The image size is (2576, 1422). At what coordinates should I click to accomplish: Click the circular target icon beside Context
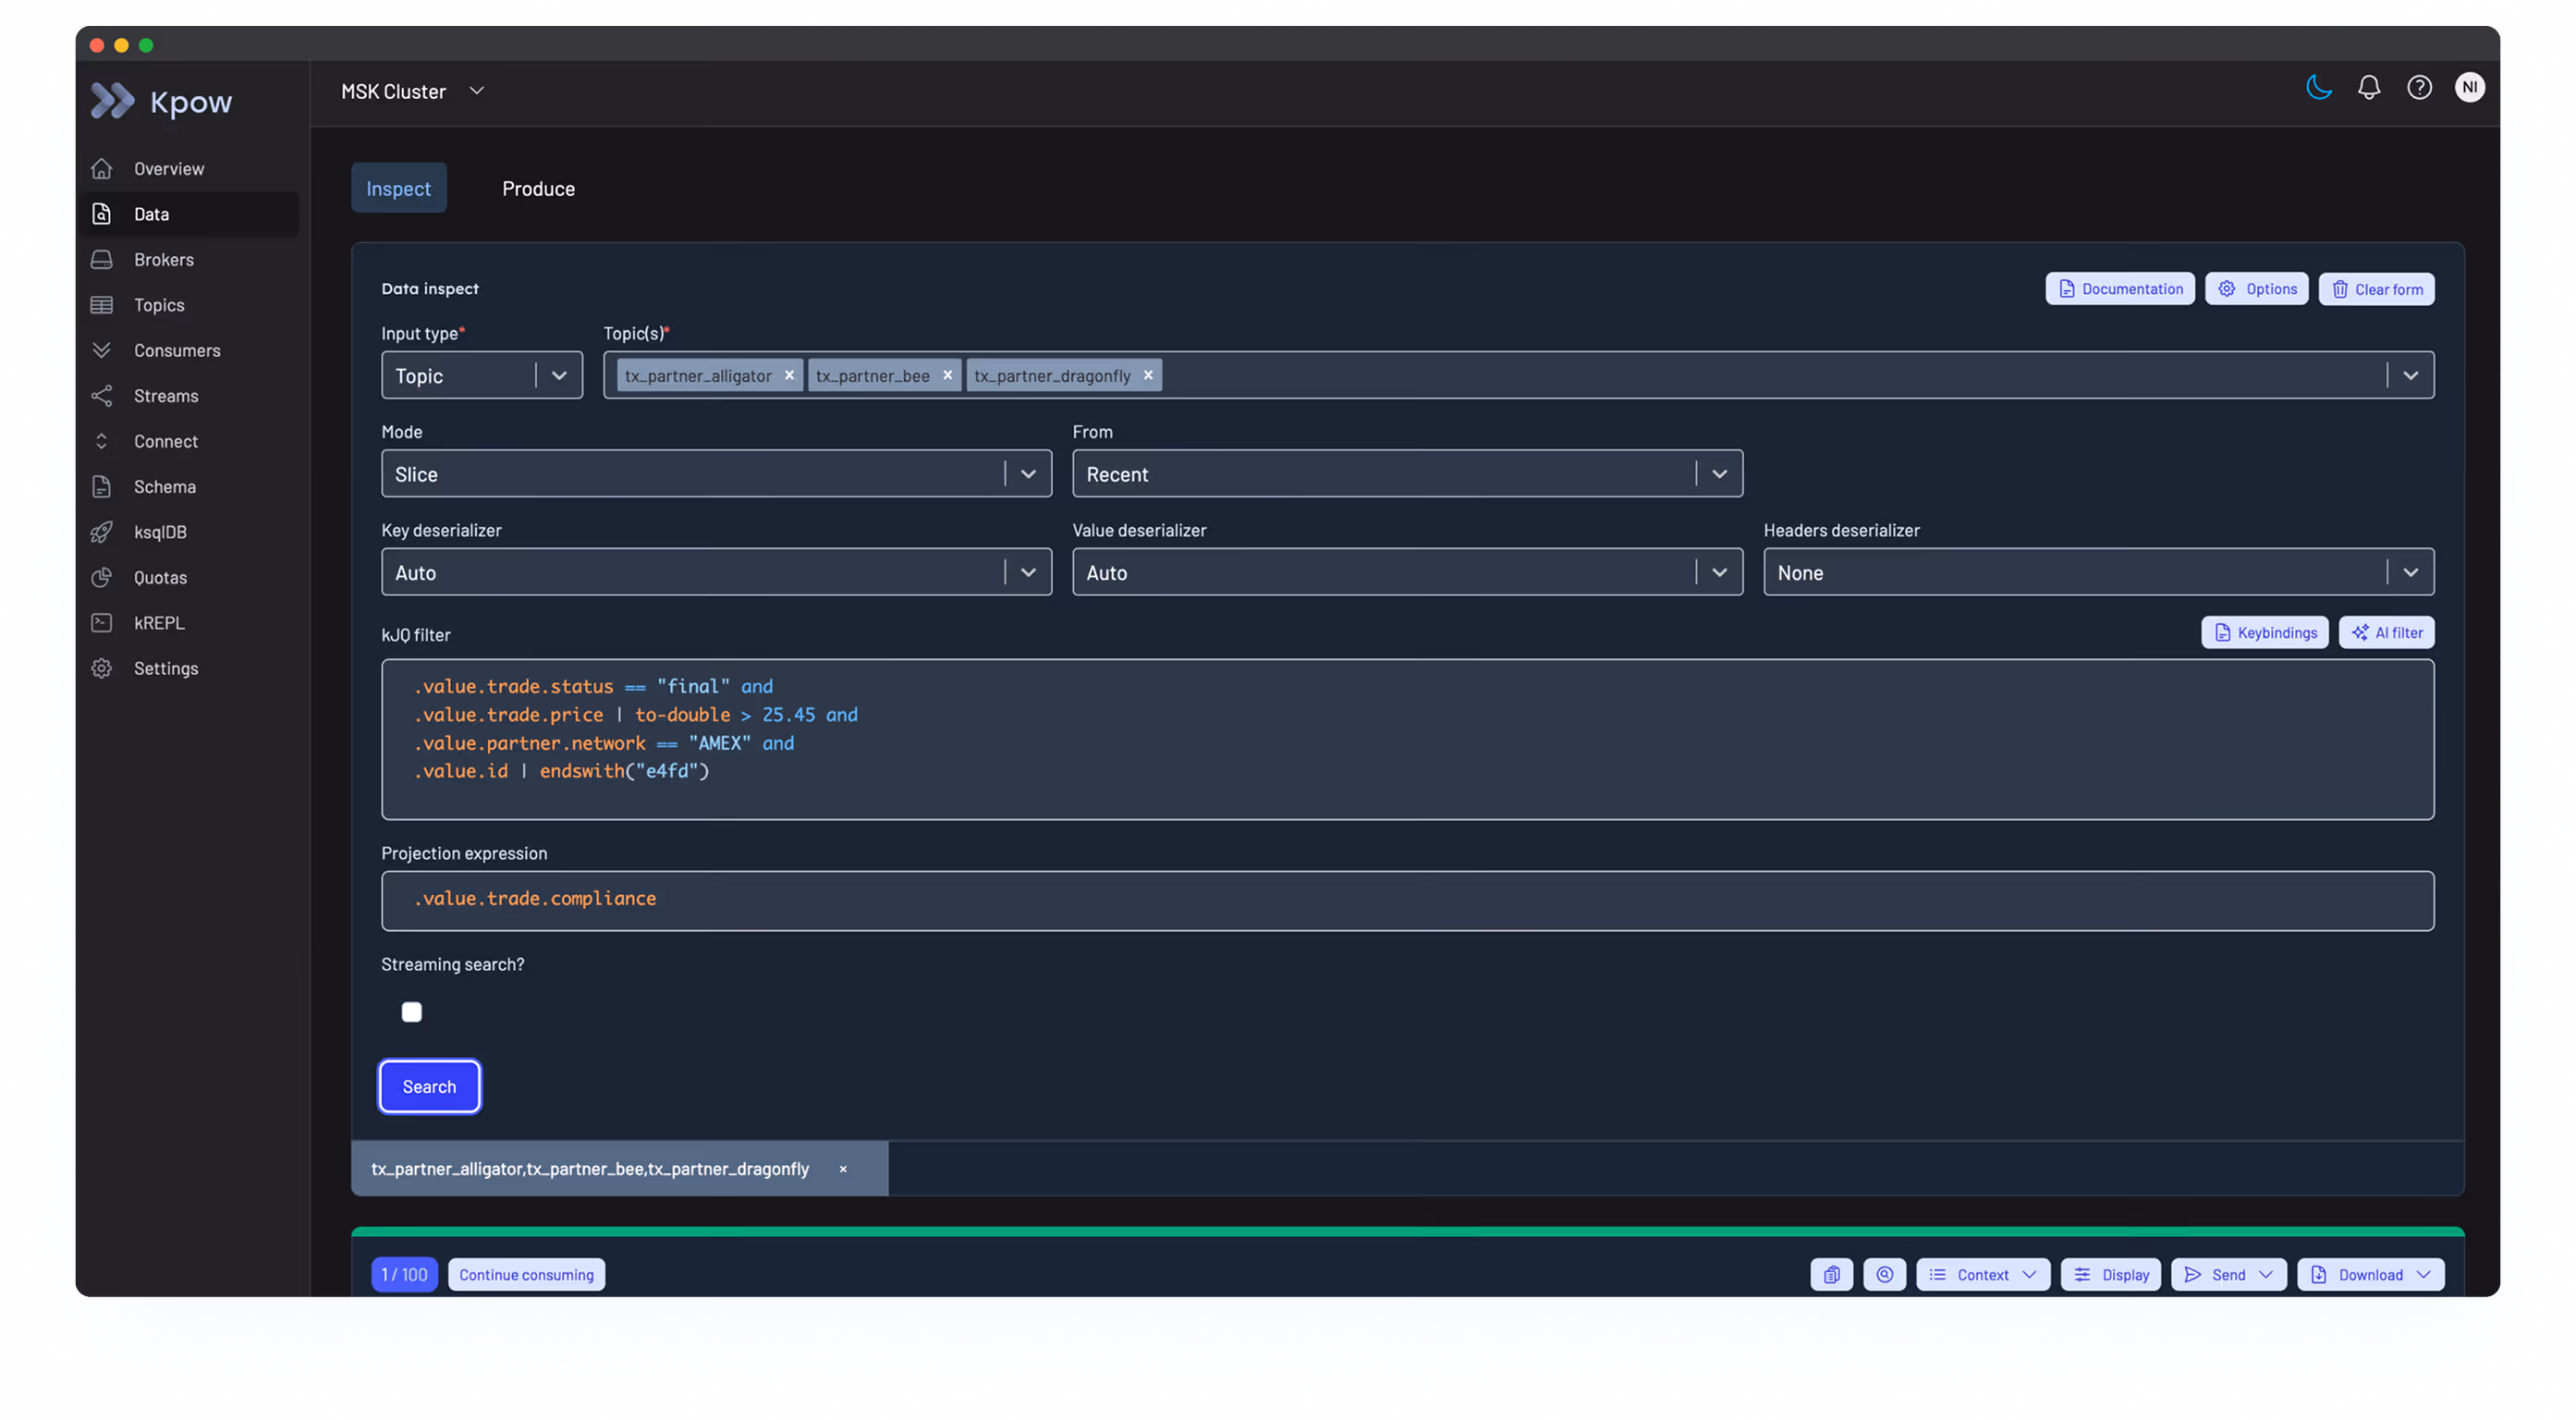tap(1884, 1274)
